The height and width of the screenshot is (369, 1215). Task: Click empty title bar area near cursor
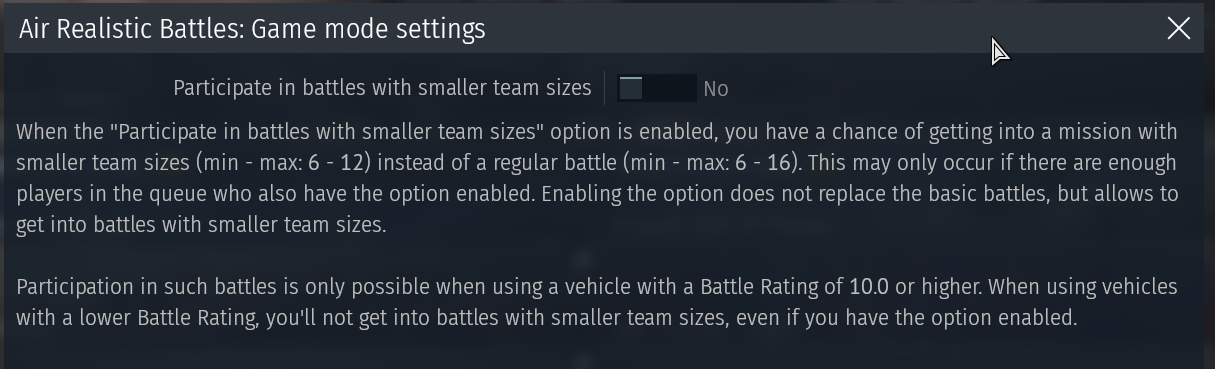click(x=900, y=29)
